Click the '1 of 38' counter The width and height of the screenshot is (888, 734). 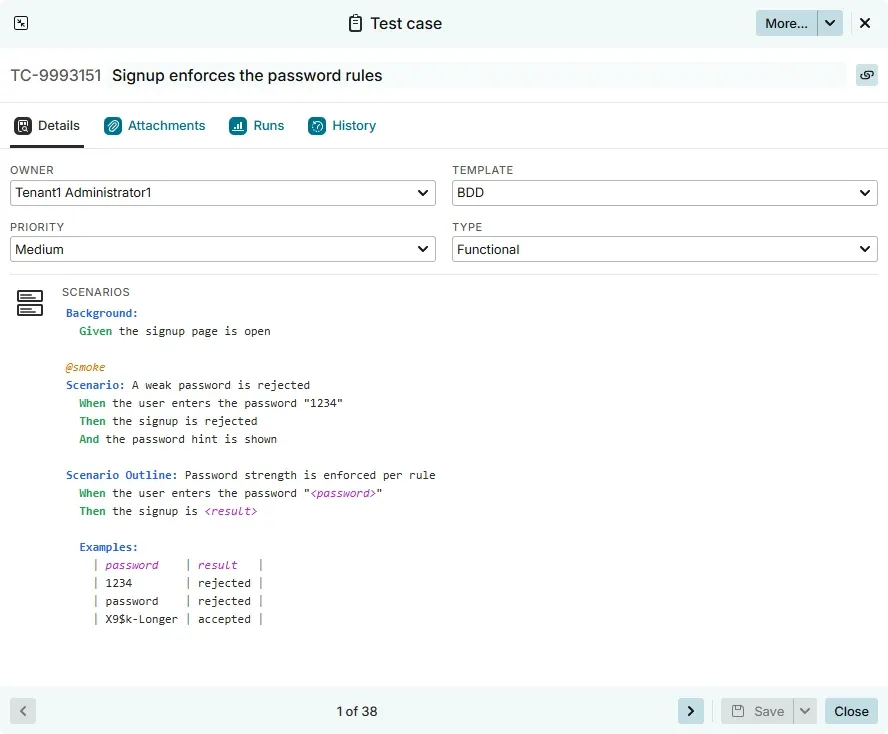click(x=357, y=711)
